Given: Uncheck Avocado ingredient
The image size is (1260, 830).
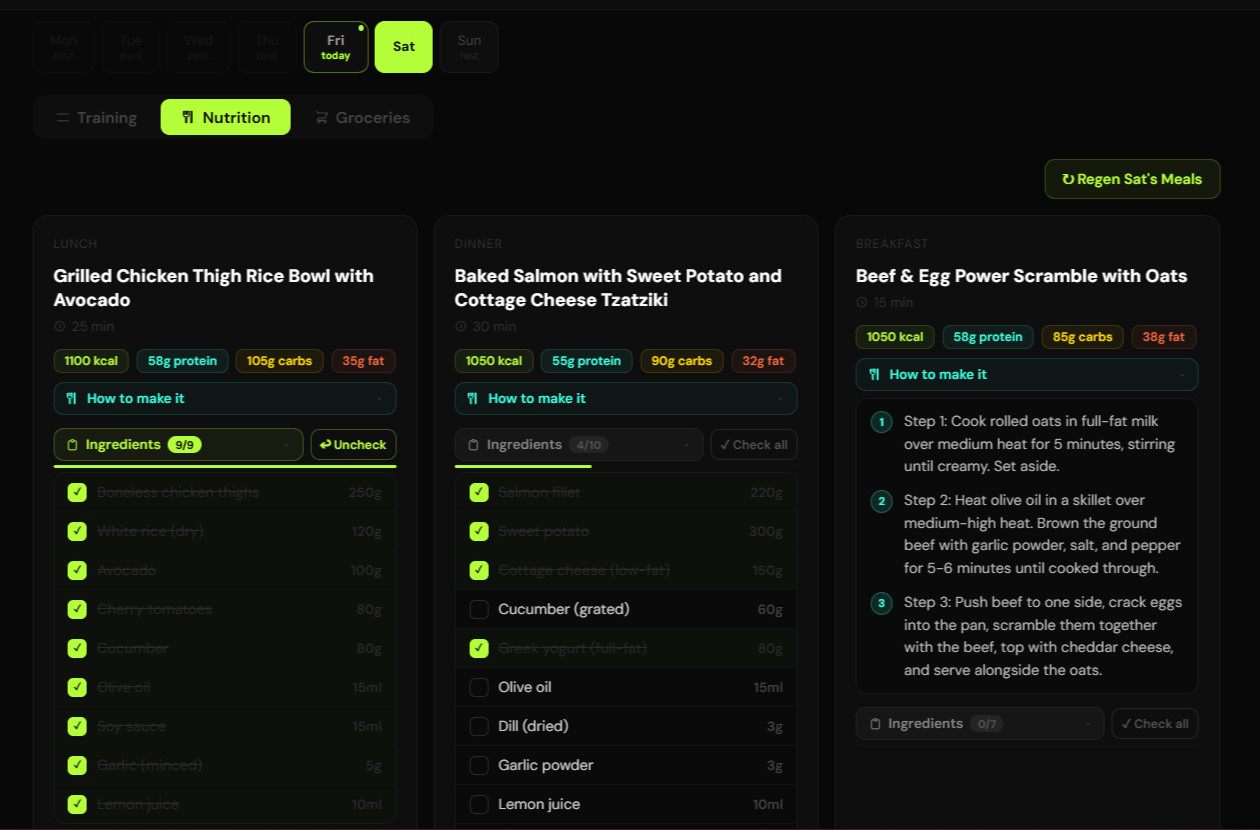Looking at the screenshot, I should coord(77,570).
